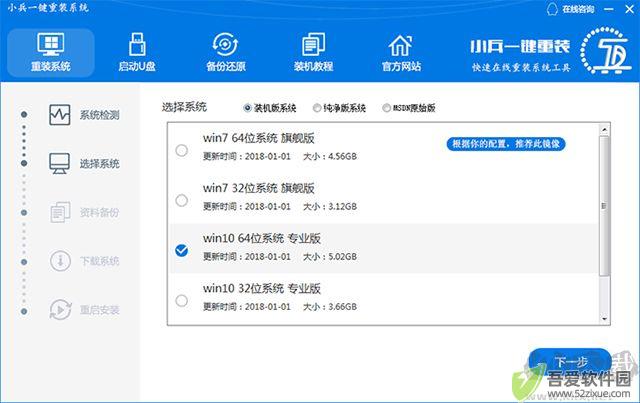The image size is (640, 403).
Task: Select the 纯净版系统 radio option
Action: [317, 108]
